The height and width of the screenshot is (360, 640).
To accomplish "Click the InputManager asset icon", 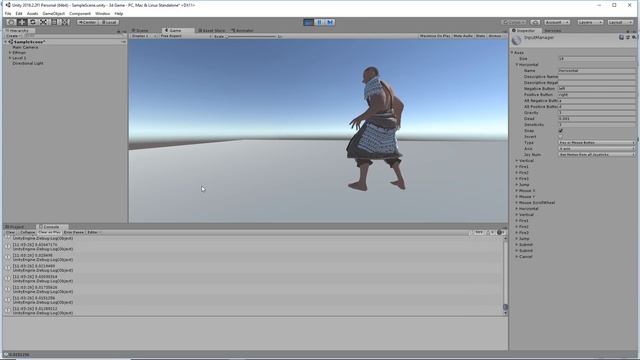I will coord(517,40).
